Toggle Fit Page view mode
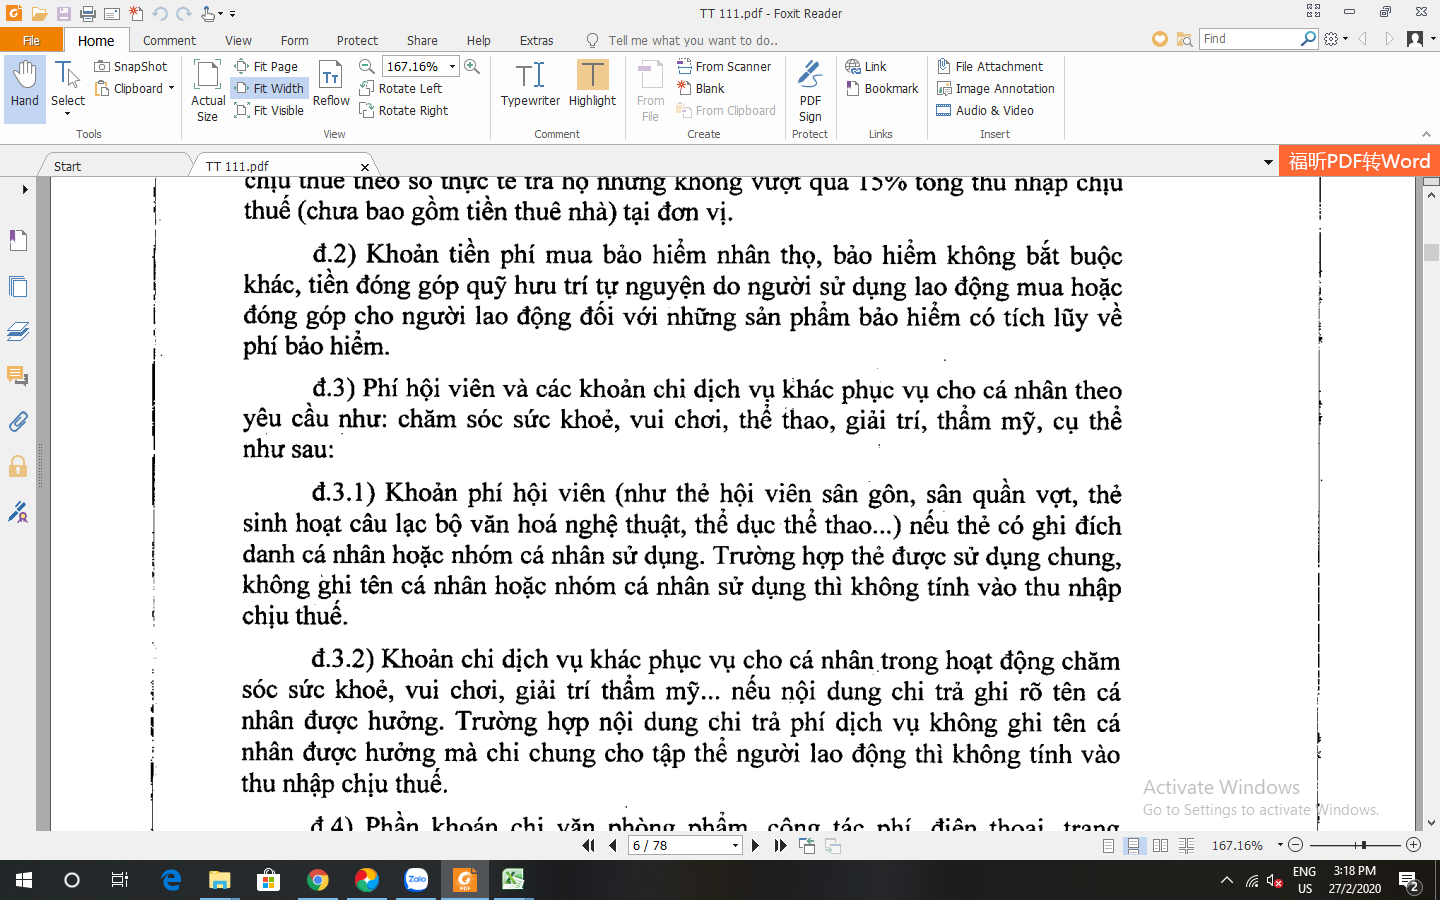 click(x=266, y=66)
